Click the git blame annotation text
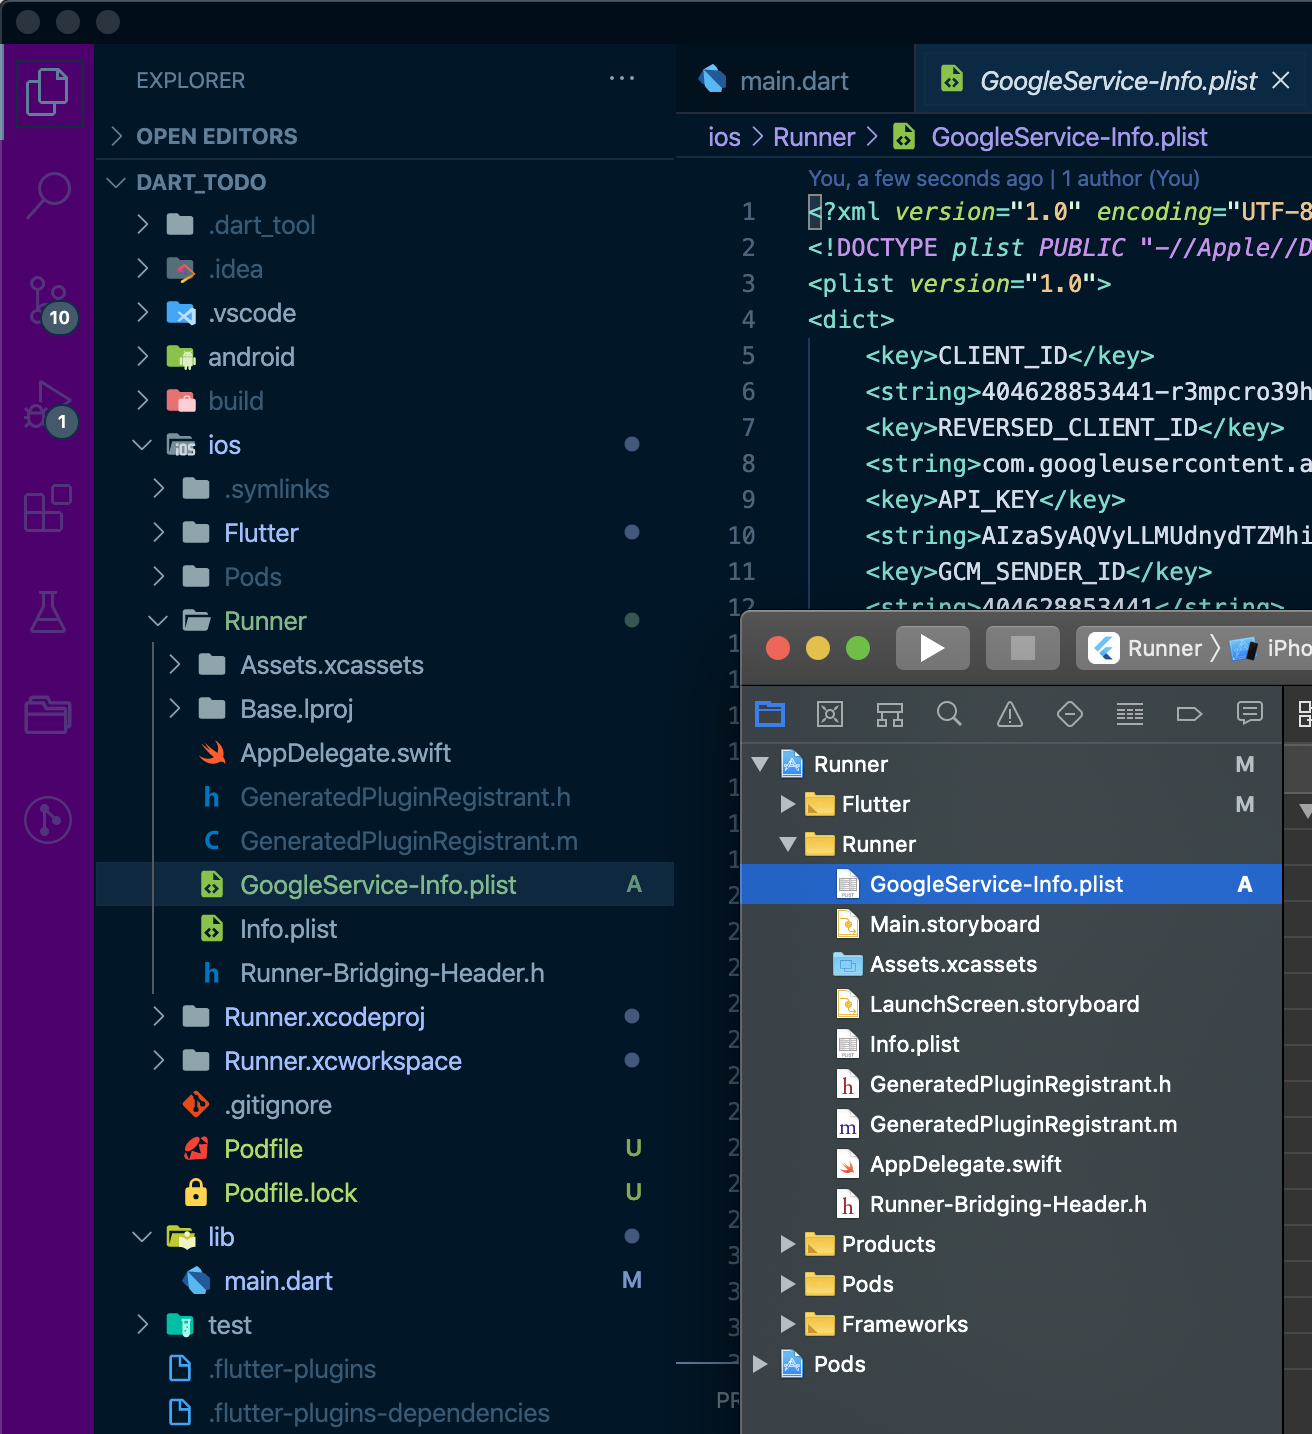This screenshot has width=1312, height=1434. (x=1003, y=178)
